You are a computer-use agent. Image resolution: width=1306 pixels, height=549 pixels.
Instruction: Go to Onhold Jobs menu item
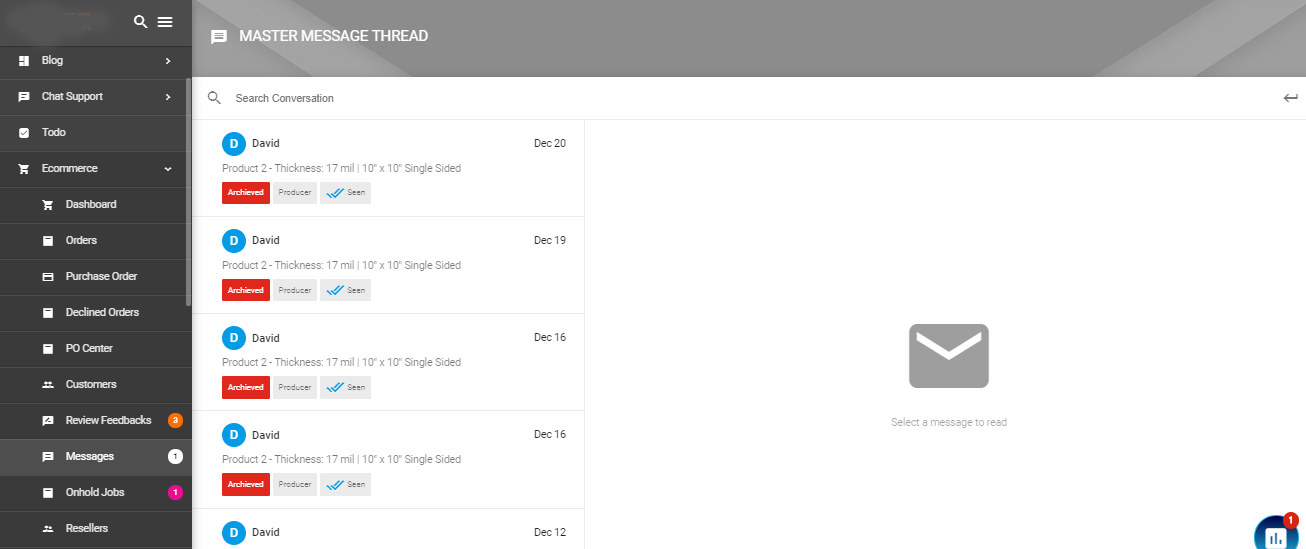pos(96,493)
